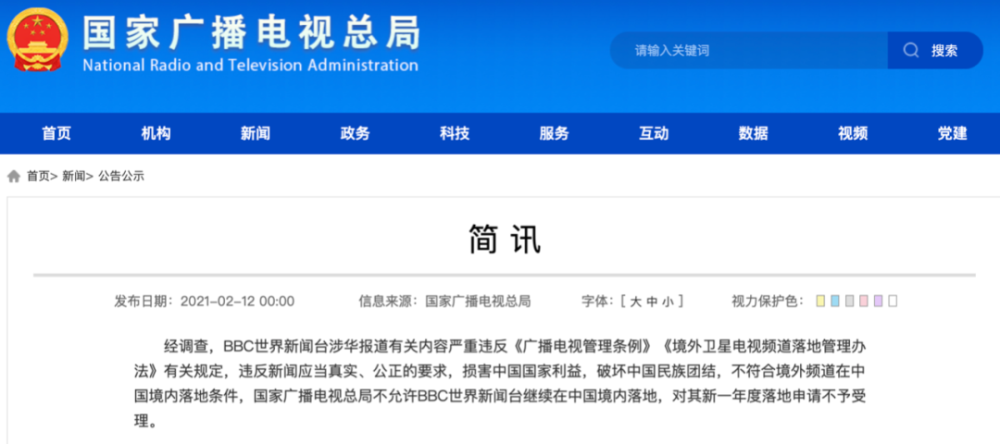Click the 公告公示 breadcrumb link
The width and height of the screenshot is (1000, 444).
[x=121, y=177]
